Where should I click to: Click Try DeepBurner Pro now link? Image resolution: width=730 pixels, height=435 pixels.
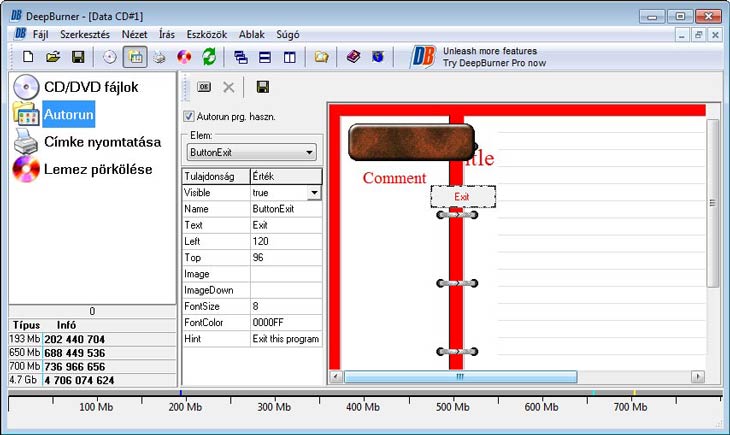(x=494, y=63)
